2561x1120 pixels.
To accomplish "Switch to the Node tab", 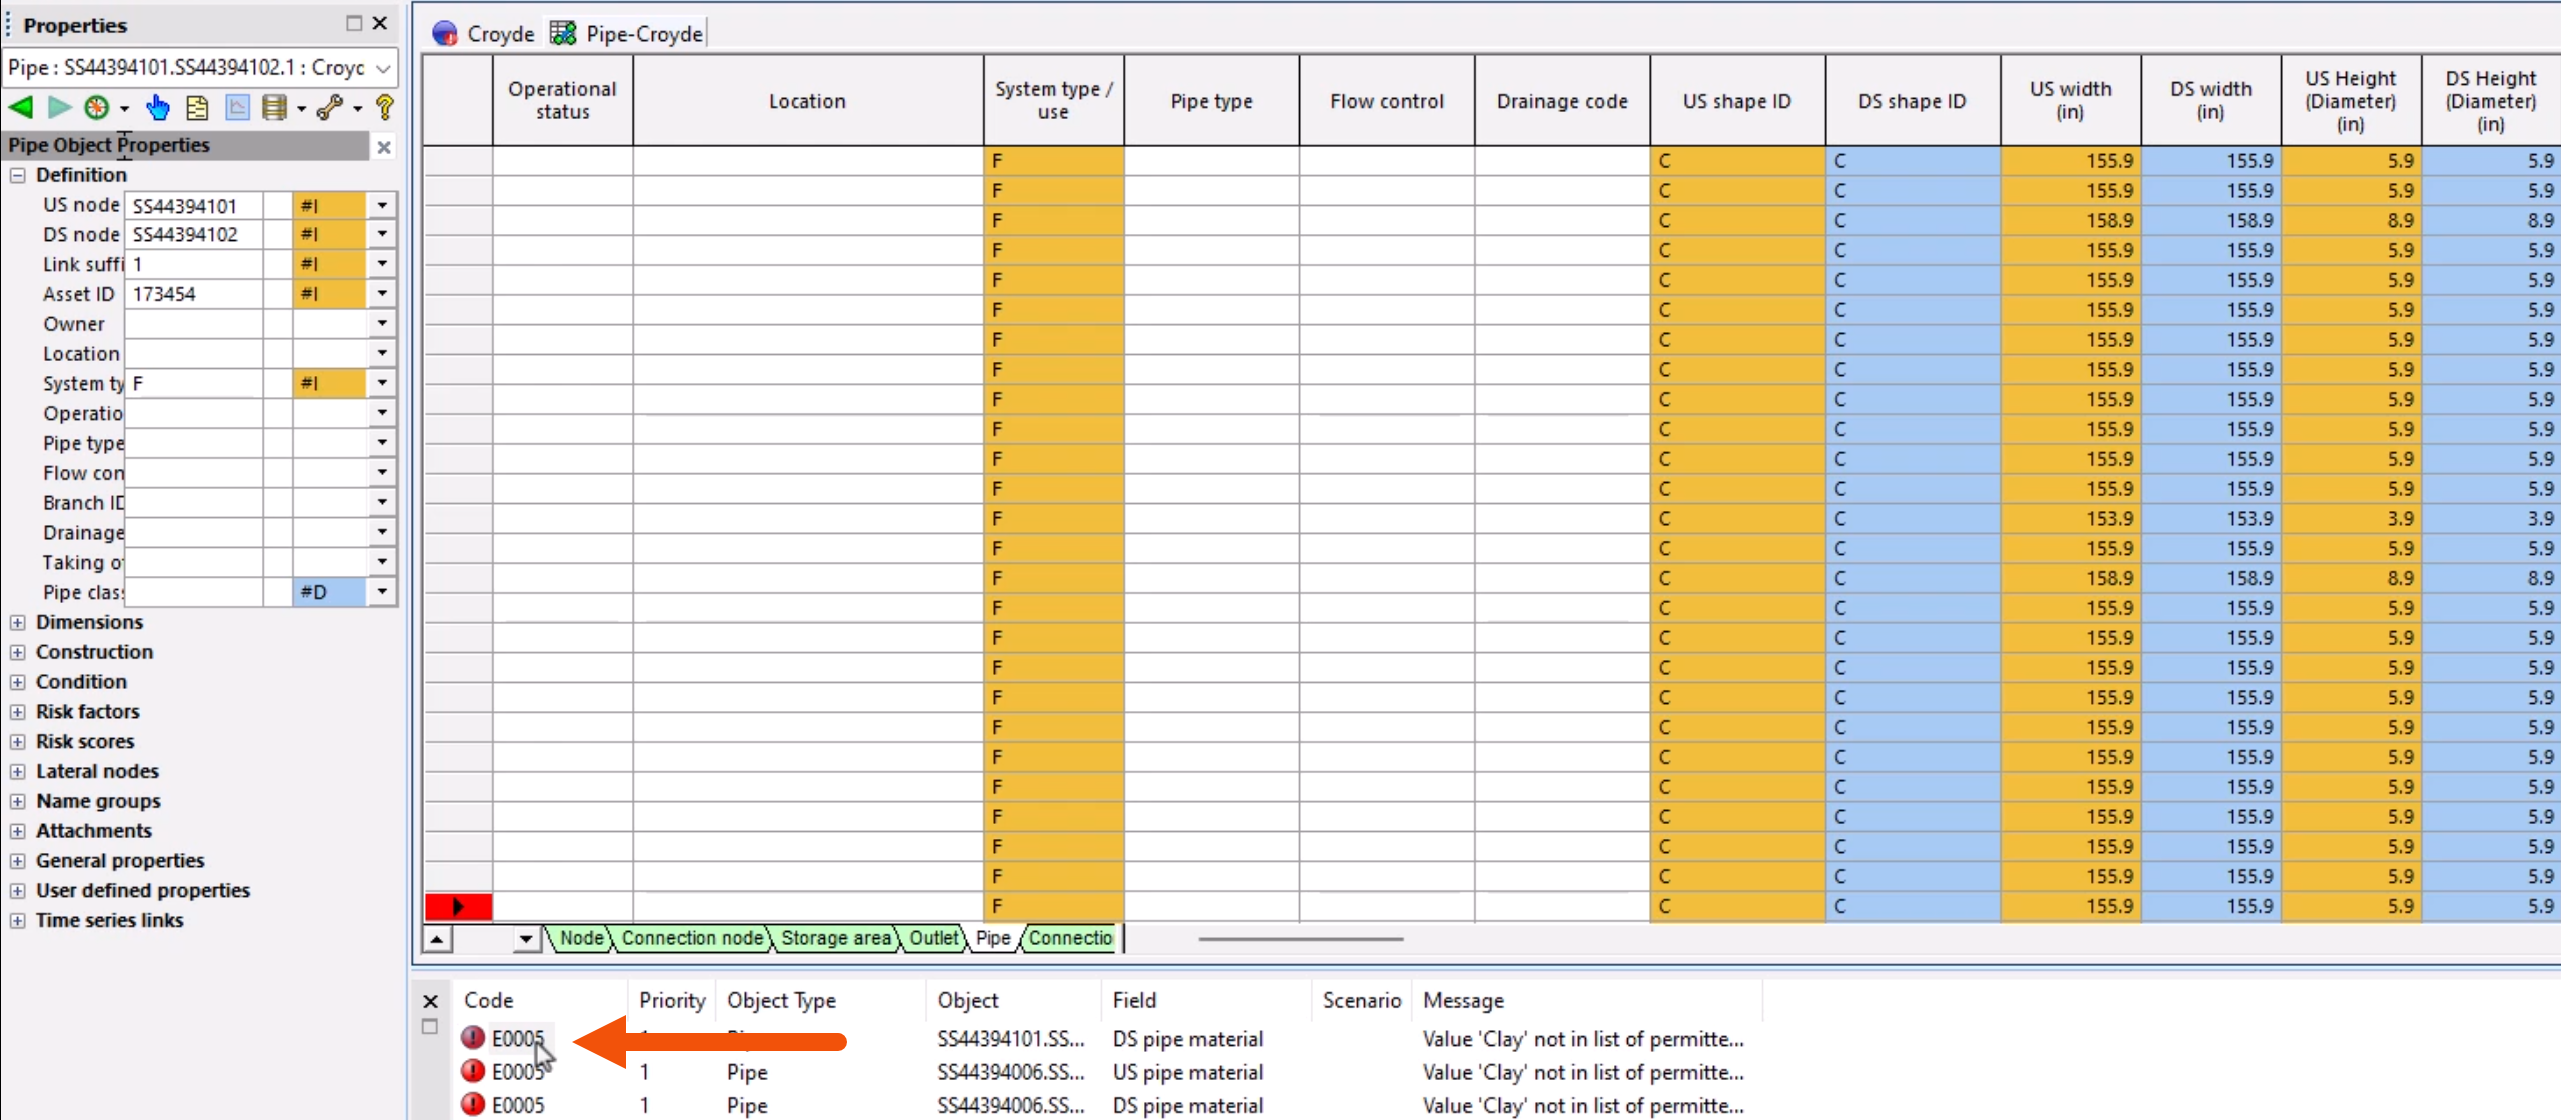I will point(581,939).
